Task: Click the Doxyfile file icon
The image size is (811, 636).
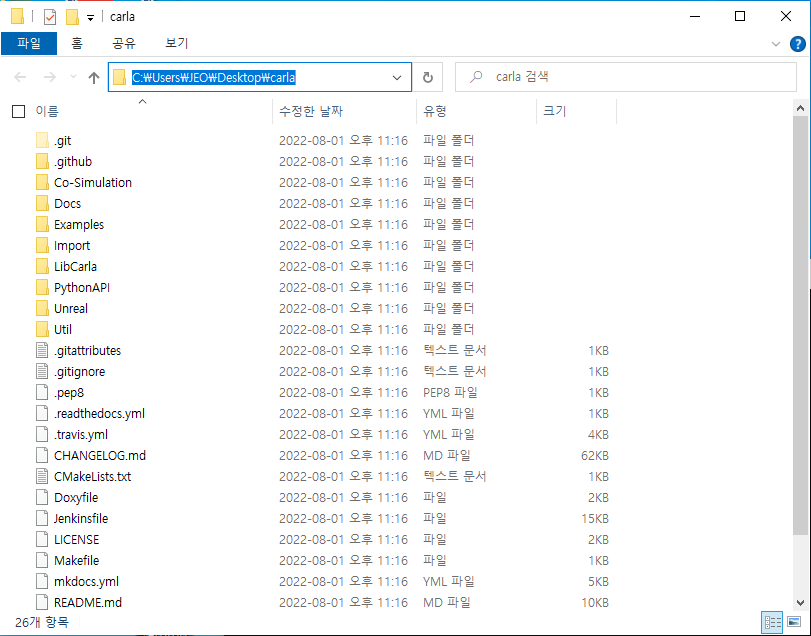Action: (42, 497)
